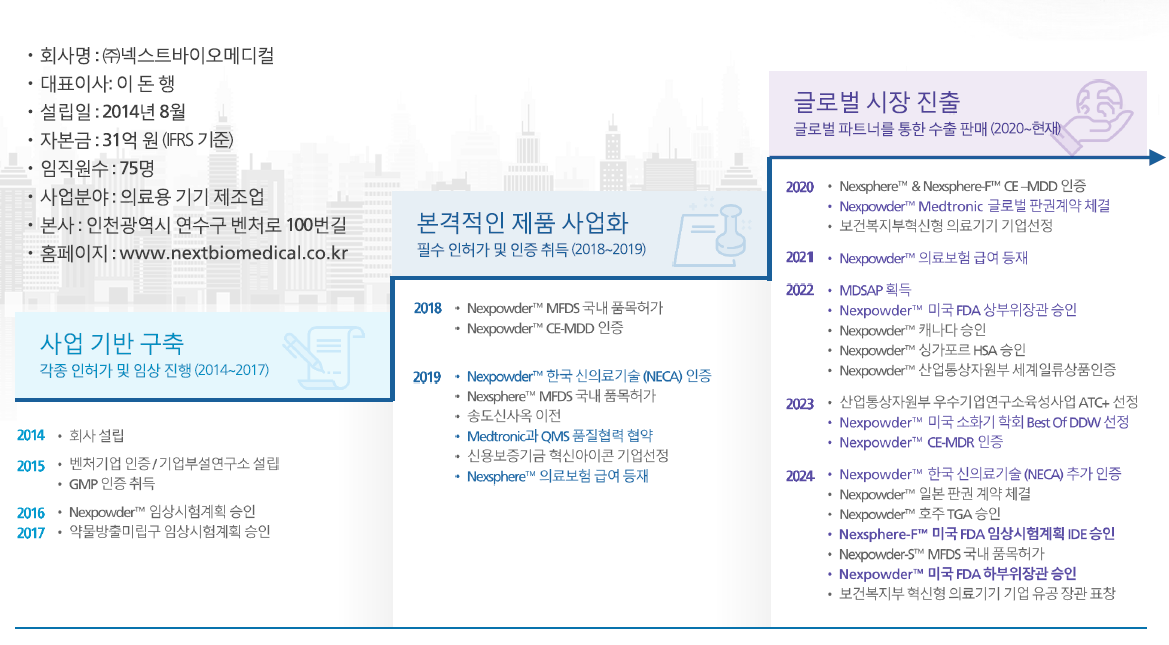Click the CEO line 대표이사: 이 돈 행
This screenshot has height=645, width=1169.
click(x=107, y=84)
